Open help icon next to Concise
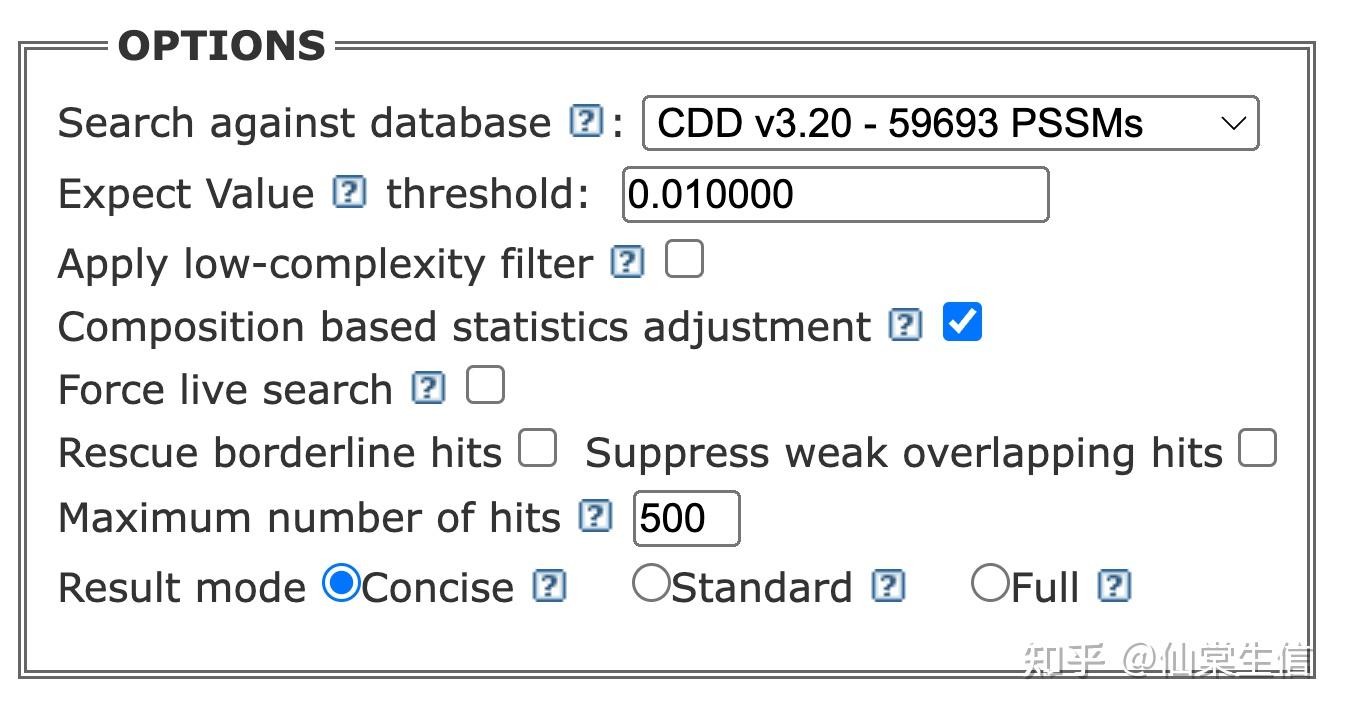 549,586
